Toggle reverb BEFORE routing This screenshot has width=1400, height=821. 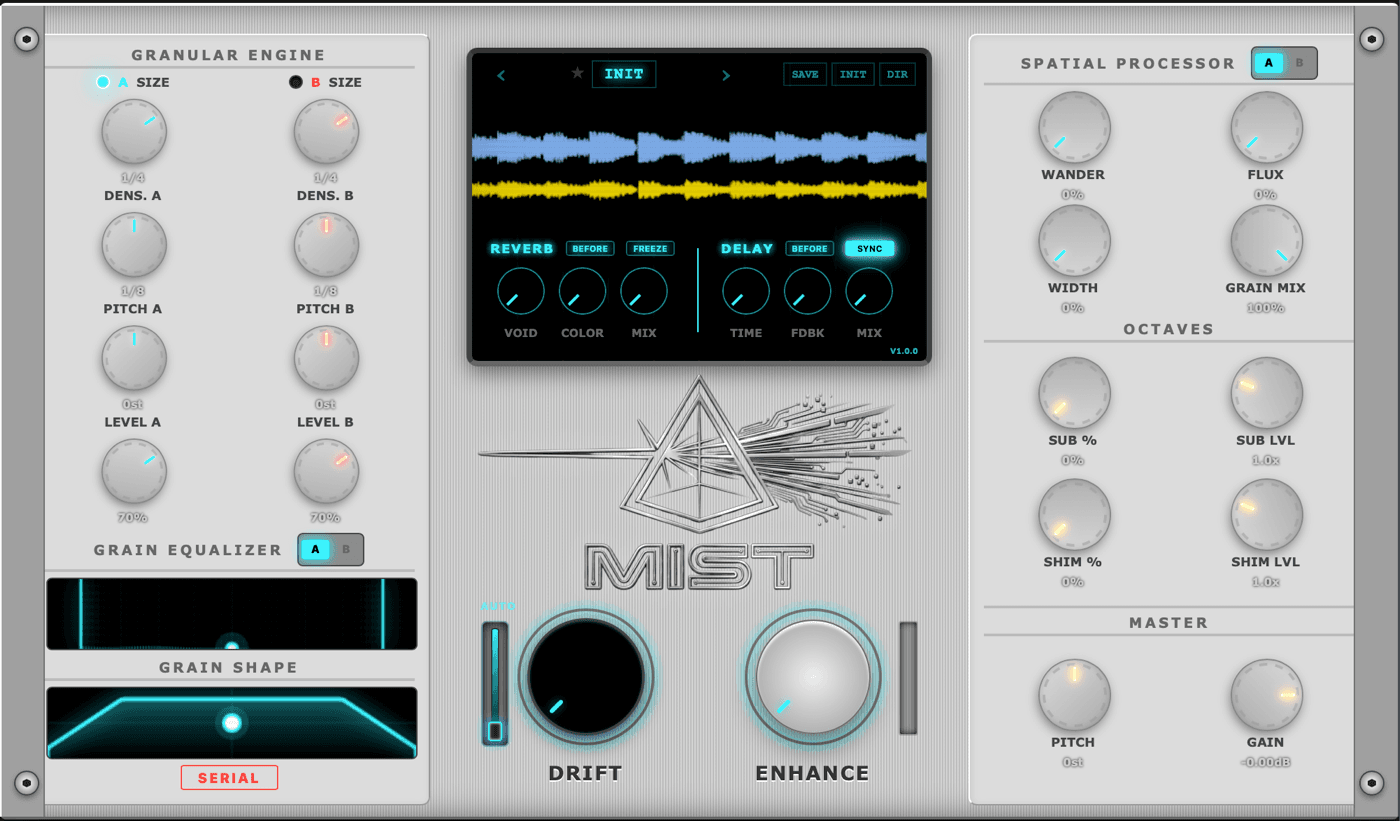point(591,249)
